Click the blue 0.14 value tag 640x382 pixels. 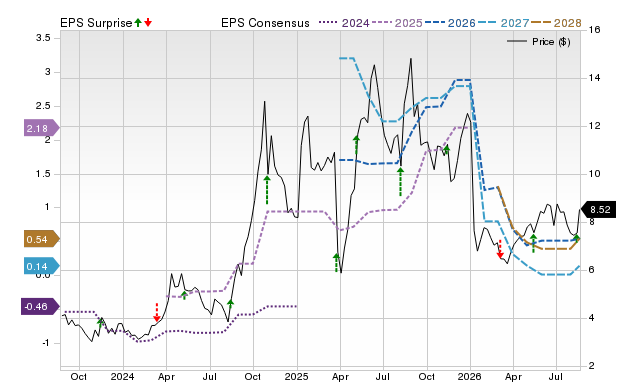coord(42,266)
